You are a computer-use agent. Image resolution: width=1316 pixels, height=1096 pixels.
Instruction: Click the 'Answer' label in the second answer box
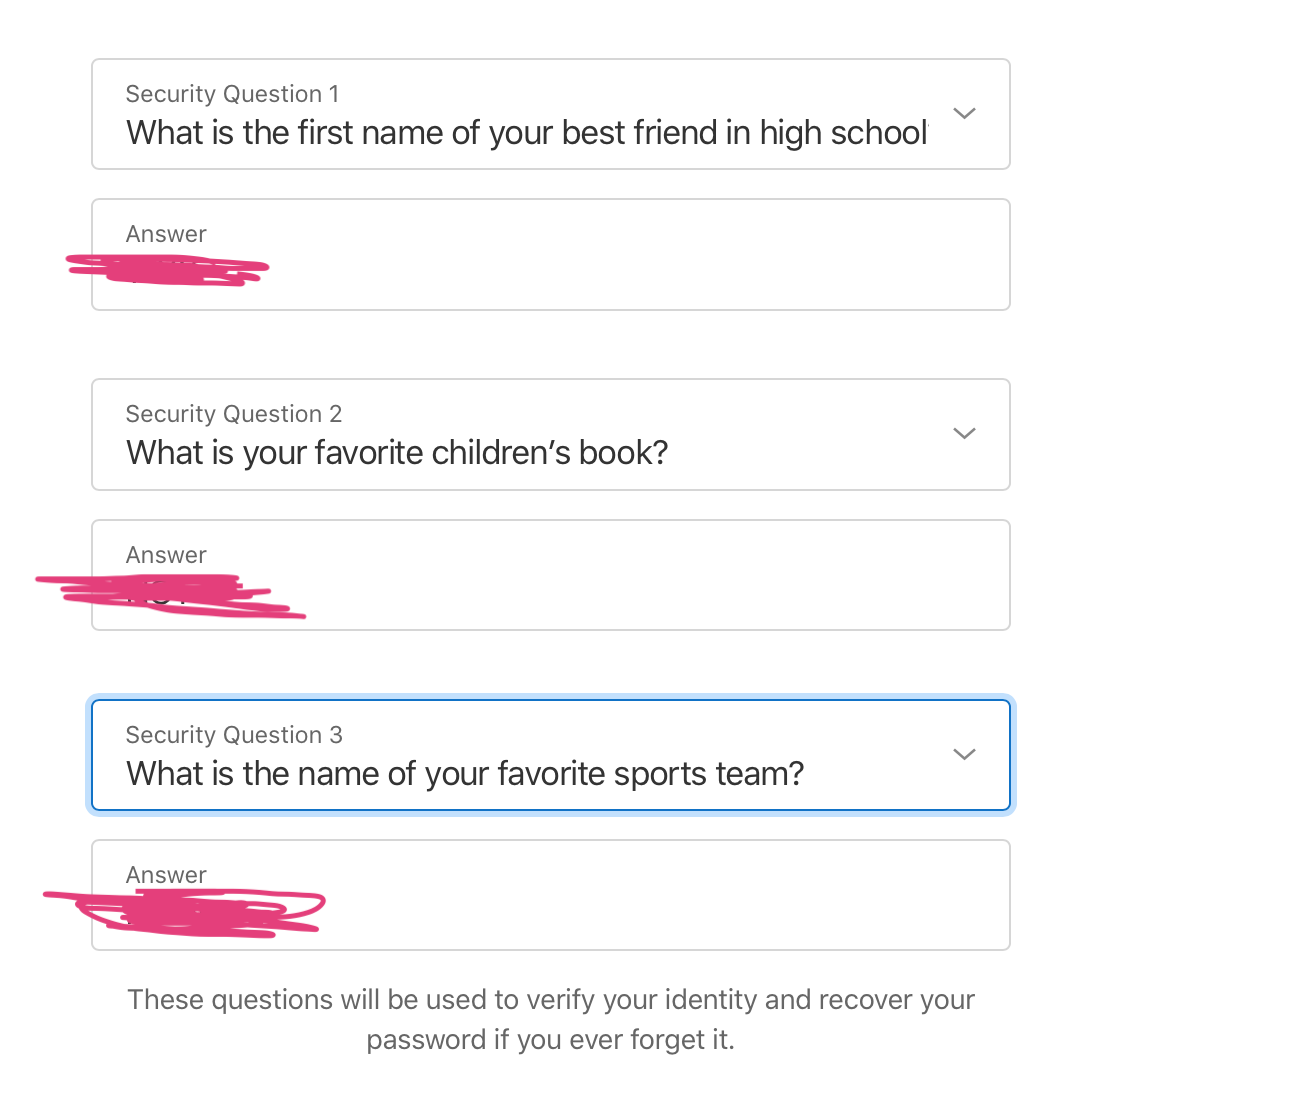pyautogui.click(x=166, y=555)
